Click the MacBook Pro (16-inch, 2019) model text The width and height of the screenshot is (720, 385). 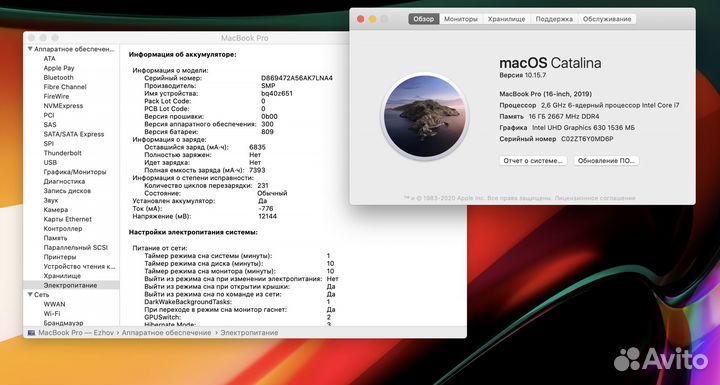pos(546,94)
